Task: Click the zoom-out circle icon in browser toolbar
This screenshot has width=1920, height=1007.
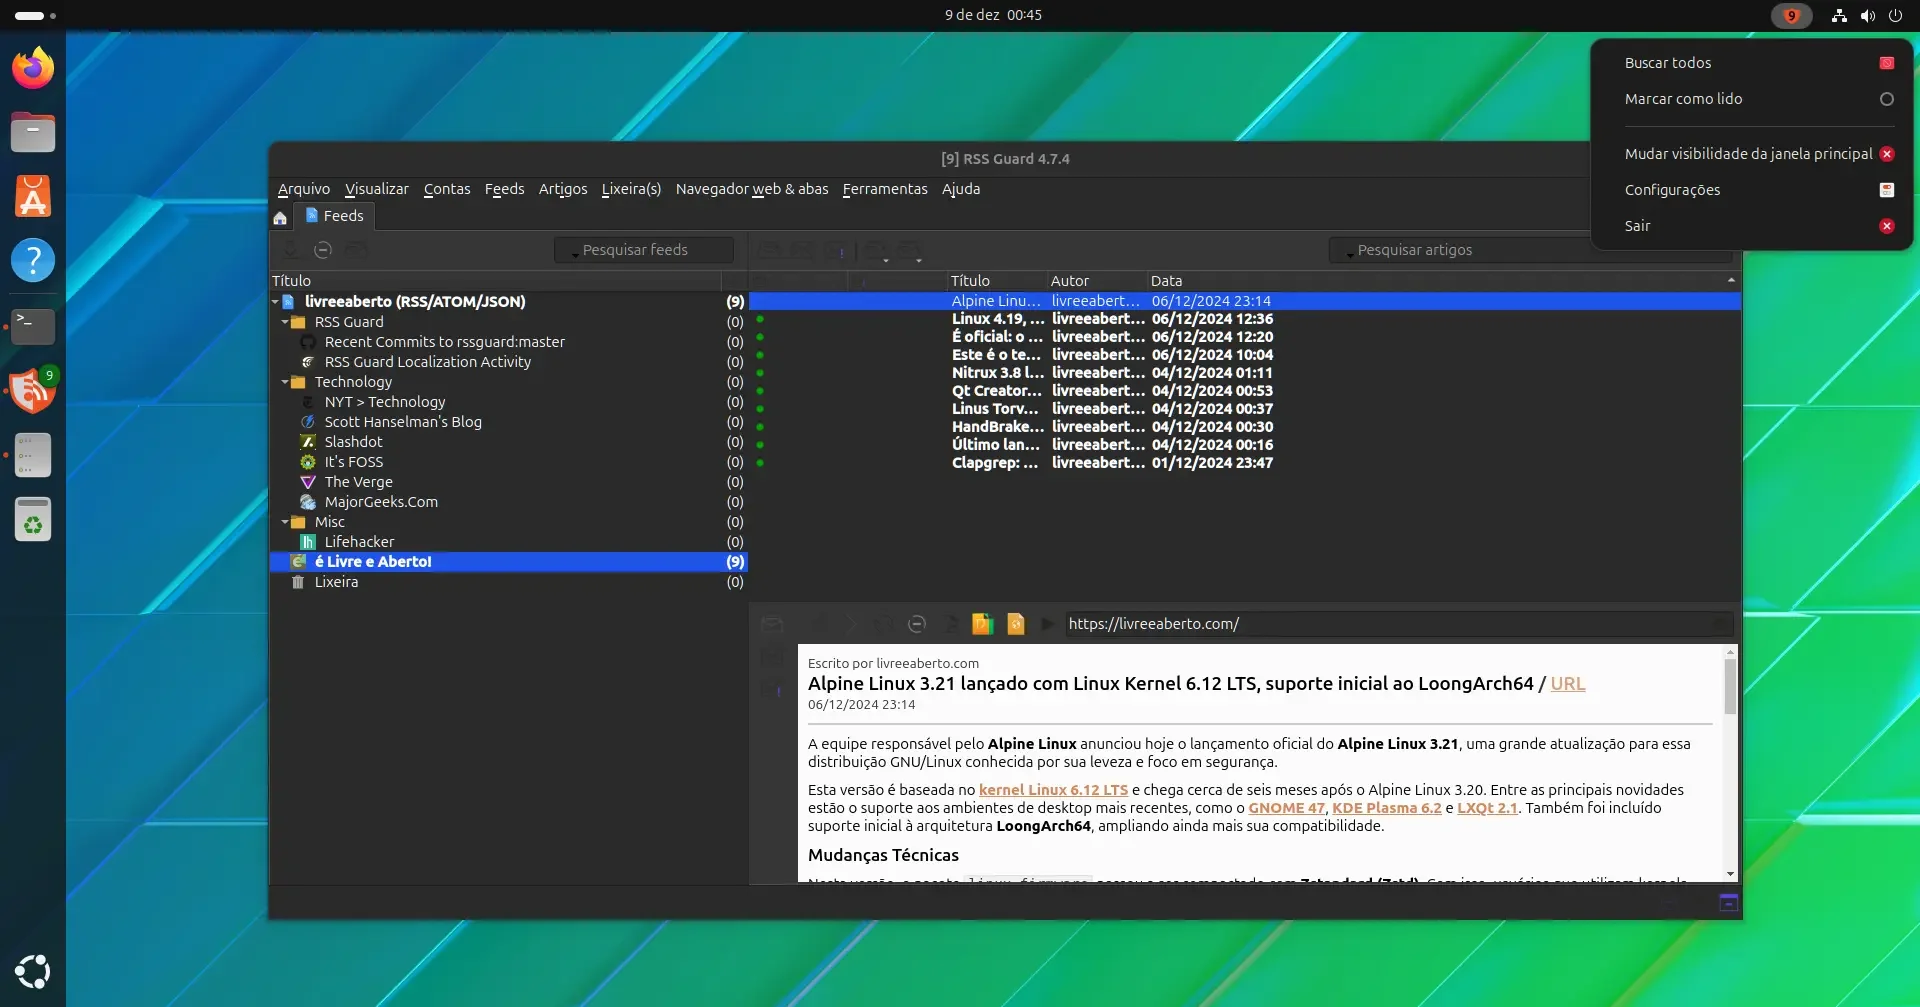Action: click(x=916, y=624)
